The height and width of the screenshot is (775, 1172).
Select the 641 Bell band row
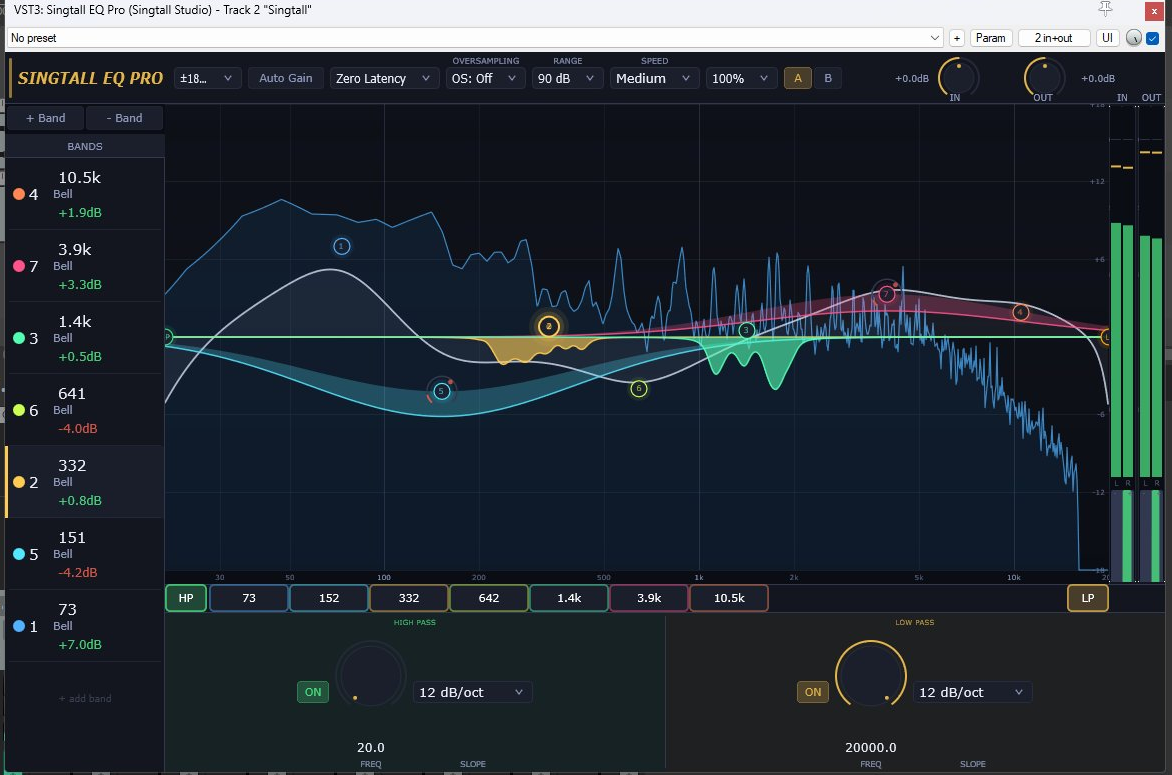click(x=84, y=410)
